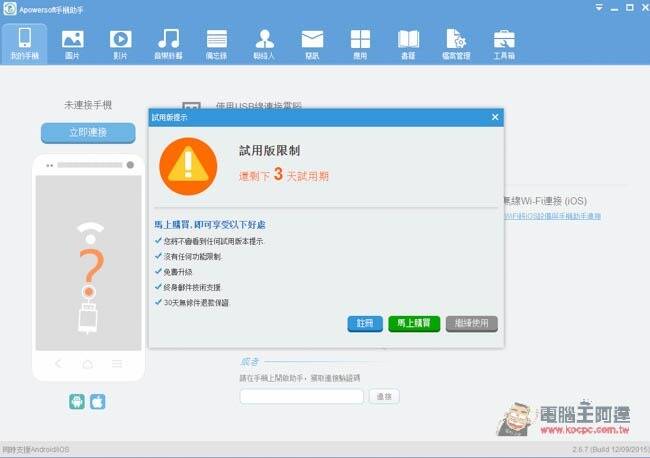Click the Android robot icon below phone
This screenshot has height=458, width=650.
pos(77,402)
